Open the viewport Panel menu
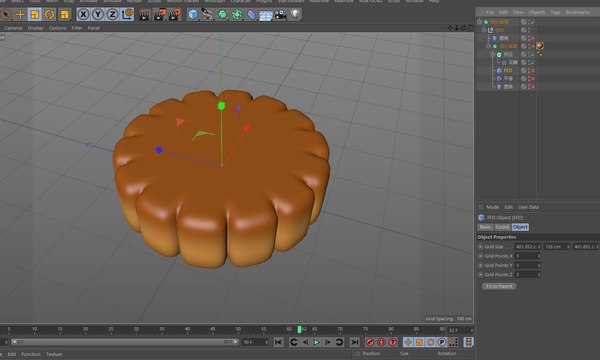This screenshot has width=600, height=360. pos(94,28)
